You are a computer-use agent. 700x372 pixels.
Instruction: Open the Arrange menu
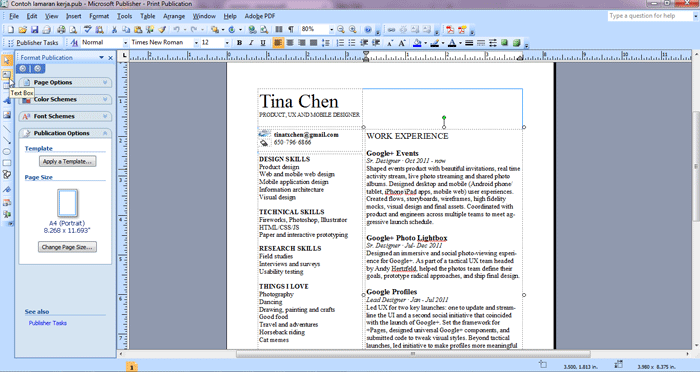pos(174,16)
